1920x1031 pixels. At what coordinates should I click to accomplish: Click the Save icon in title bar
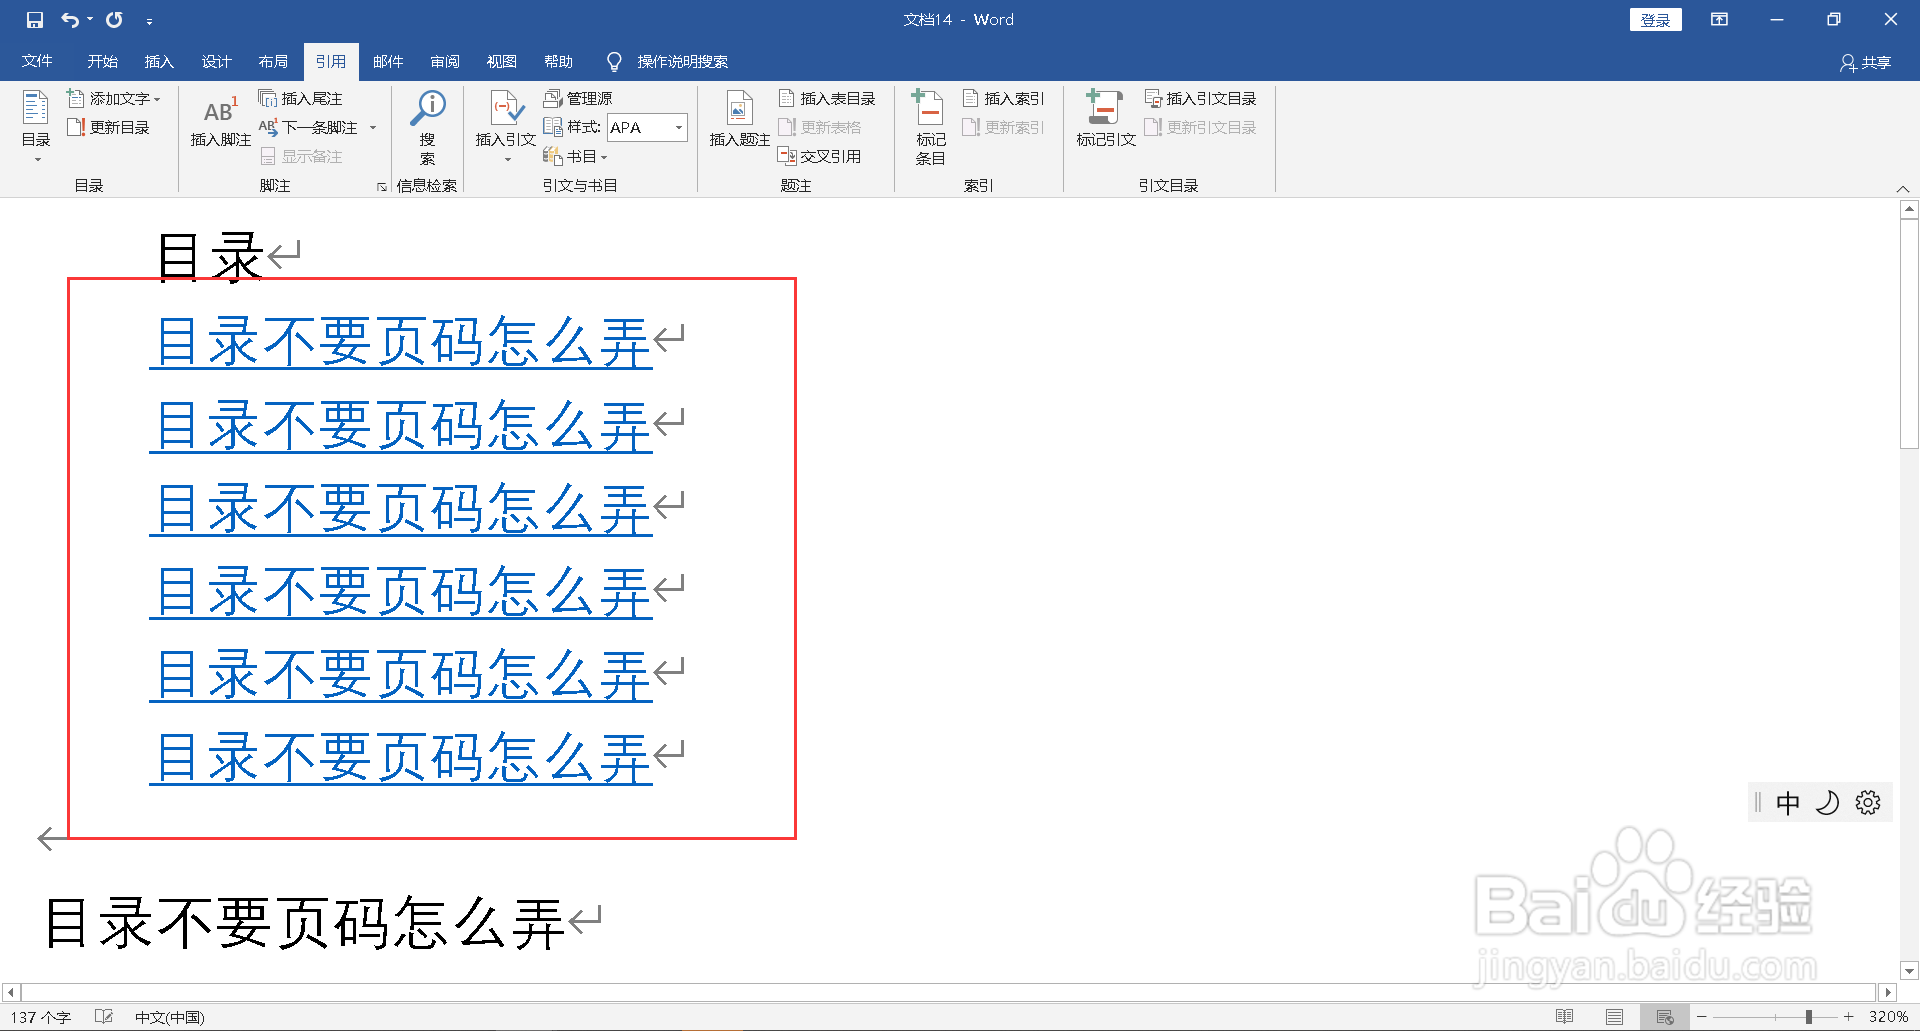[35, 20]
